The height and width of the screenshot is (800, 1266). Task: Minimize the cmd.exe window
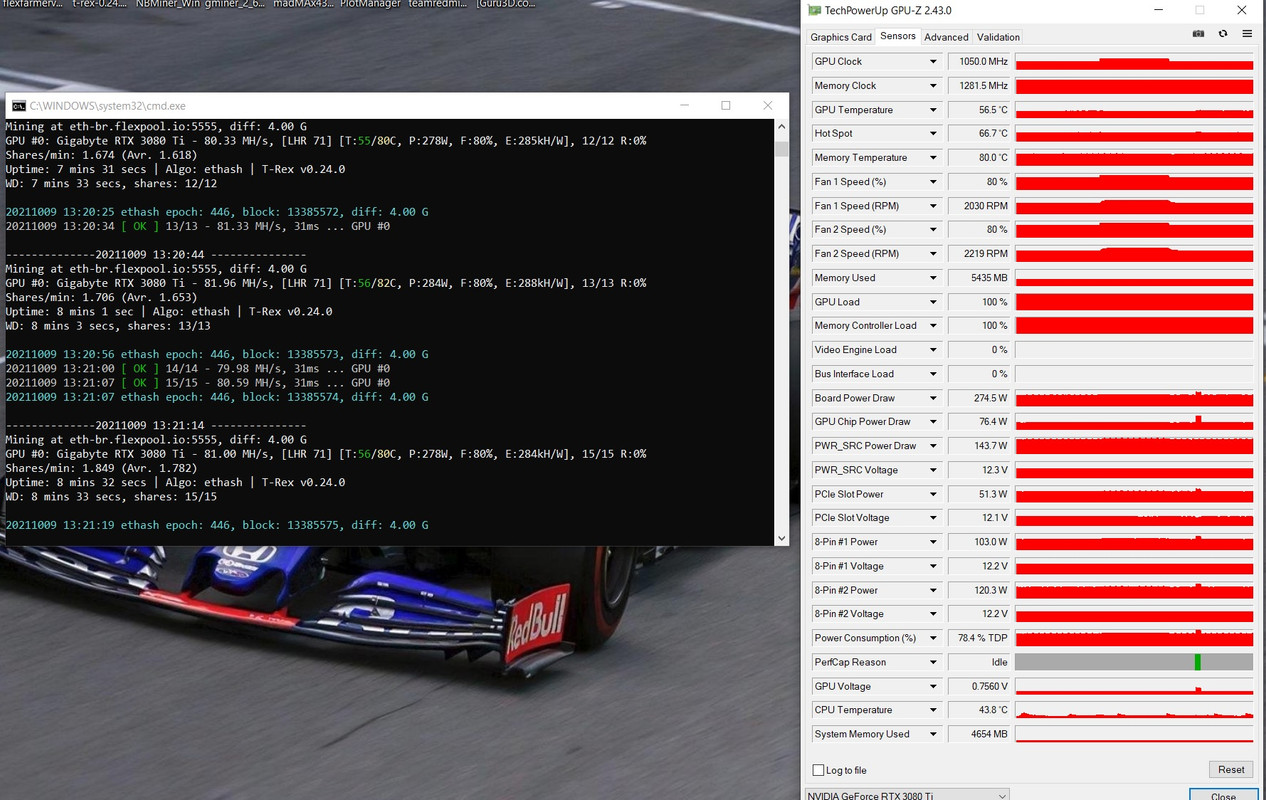tap(684, 105)
